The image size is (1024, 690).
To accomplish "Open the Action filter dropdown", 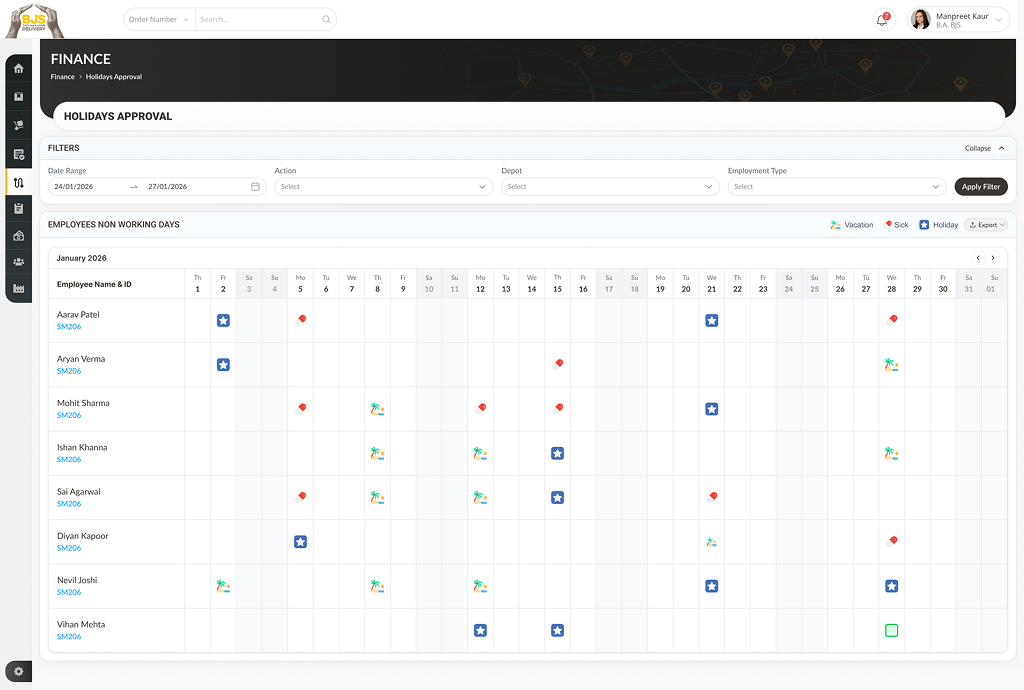I will [383, 187].
